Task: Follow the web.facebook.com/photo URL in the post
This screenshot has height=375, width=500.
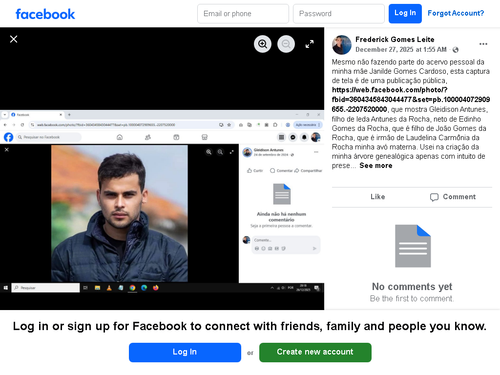Action: (x=410, y=99)
